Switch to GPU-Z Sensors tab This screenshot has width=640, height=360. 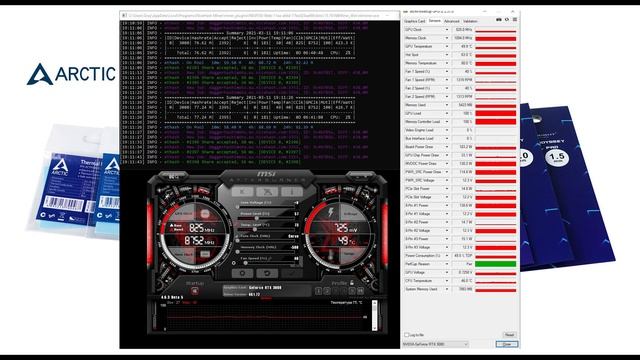tap(434, 21)
